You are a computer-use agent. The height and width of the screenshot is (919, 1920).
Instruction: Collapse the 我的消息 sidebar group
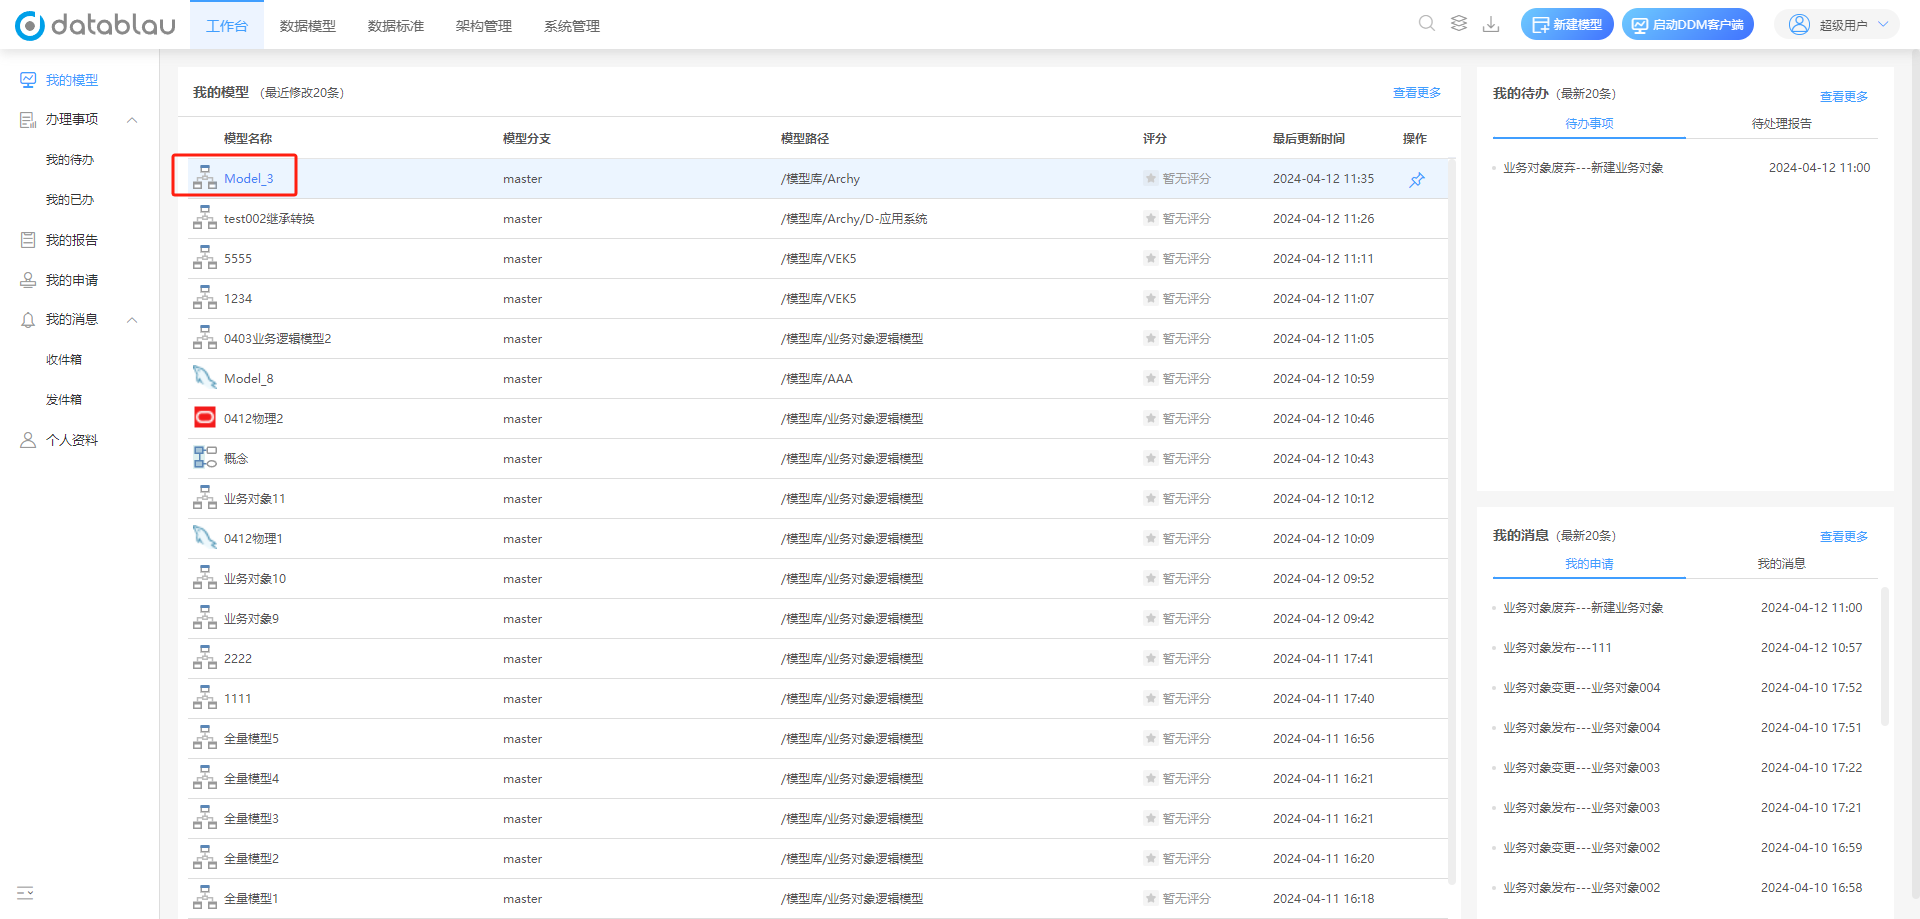[x=132, y=320]
